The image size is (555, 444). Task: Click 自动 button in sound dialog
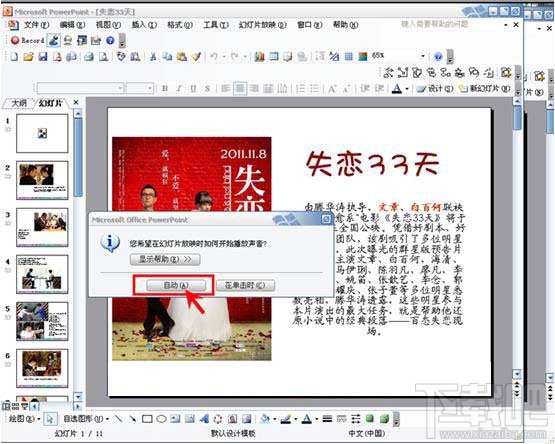[176, 285]
